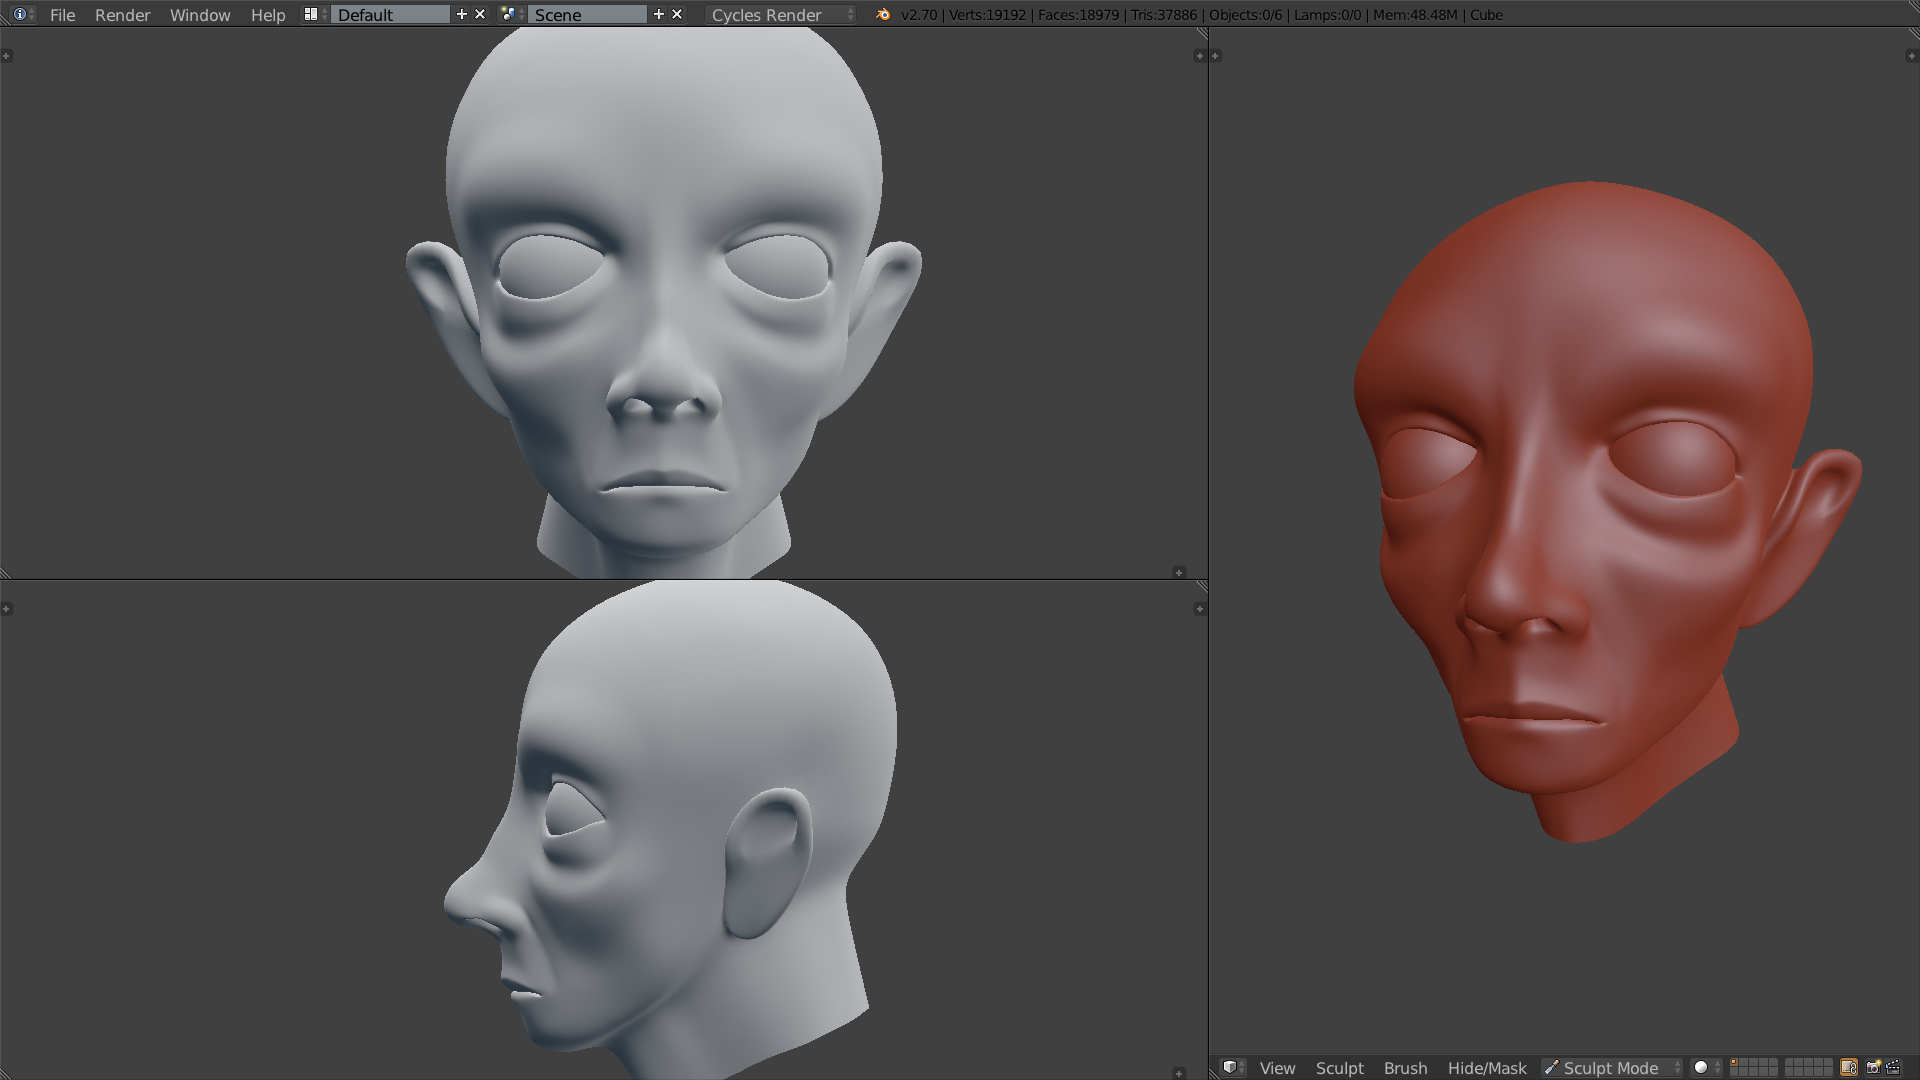The width and height of the screenshot is (1920, 1080).
Task: Open the View menu in 3D viewport header
Action: [1277, 1068]
